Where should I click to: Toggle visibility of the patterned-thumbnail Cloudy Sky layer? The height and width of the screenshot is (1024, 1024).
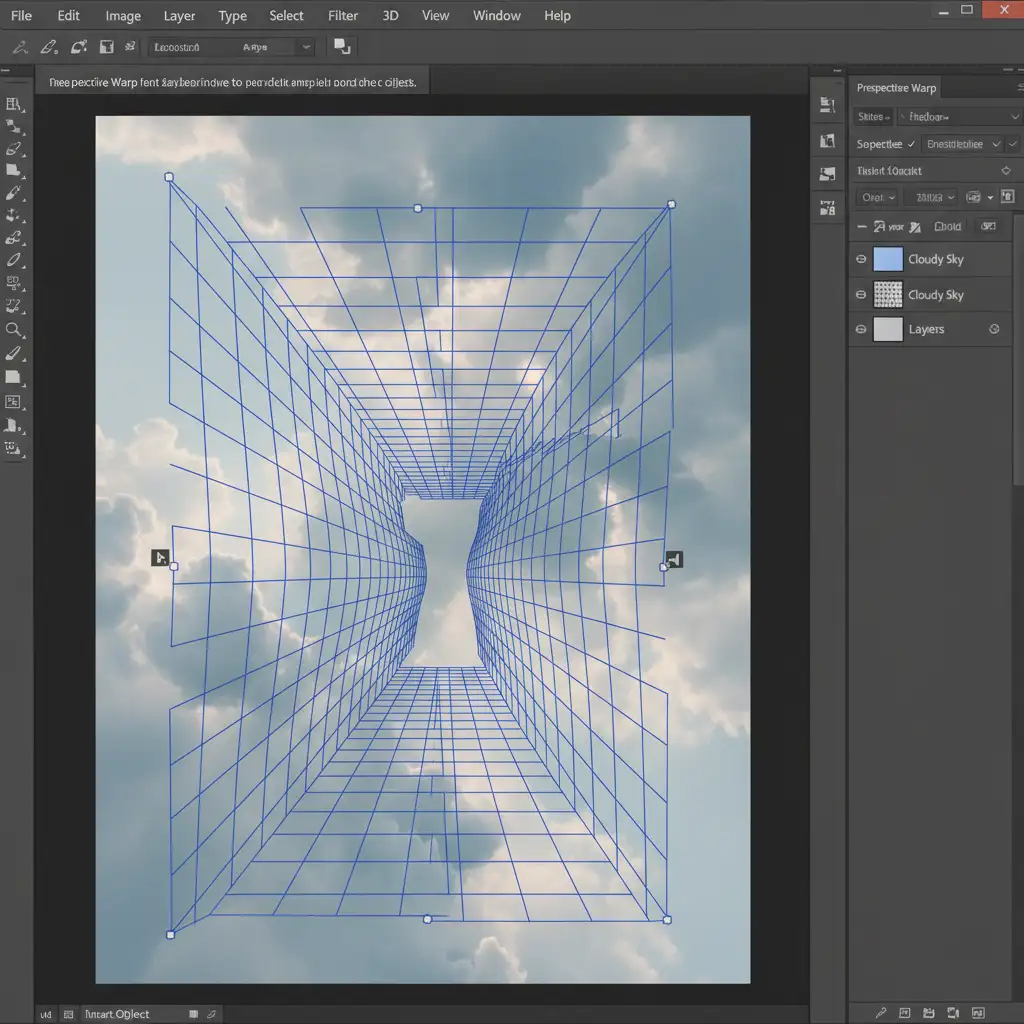(x=861, y=295)
